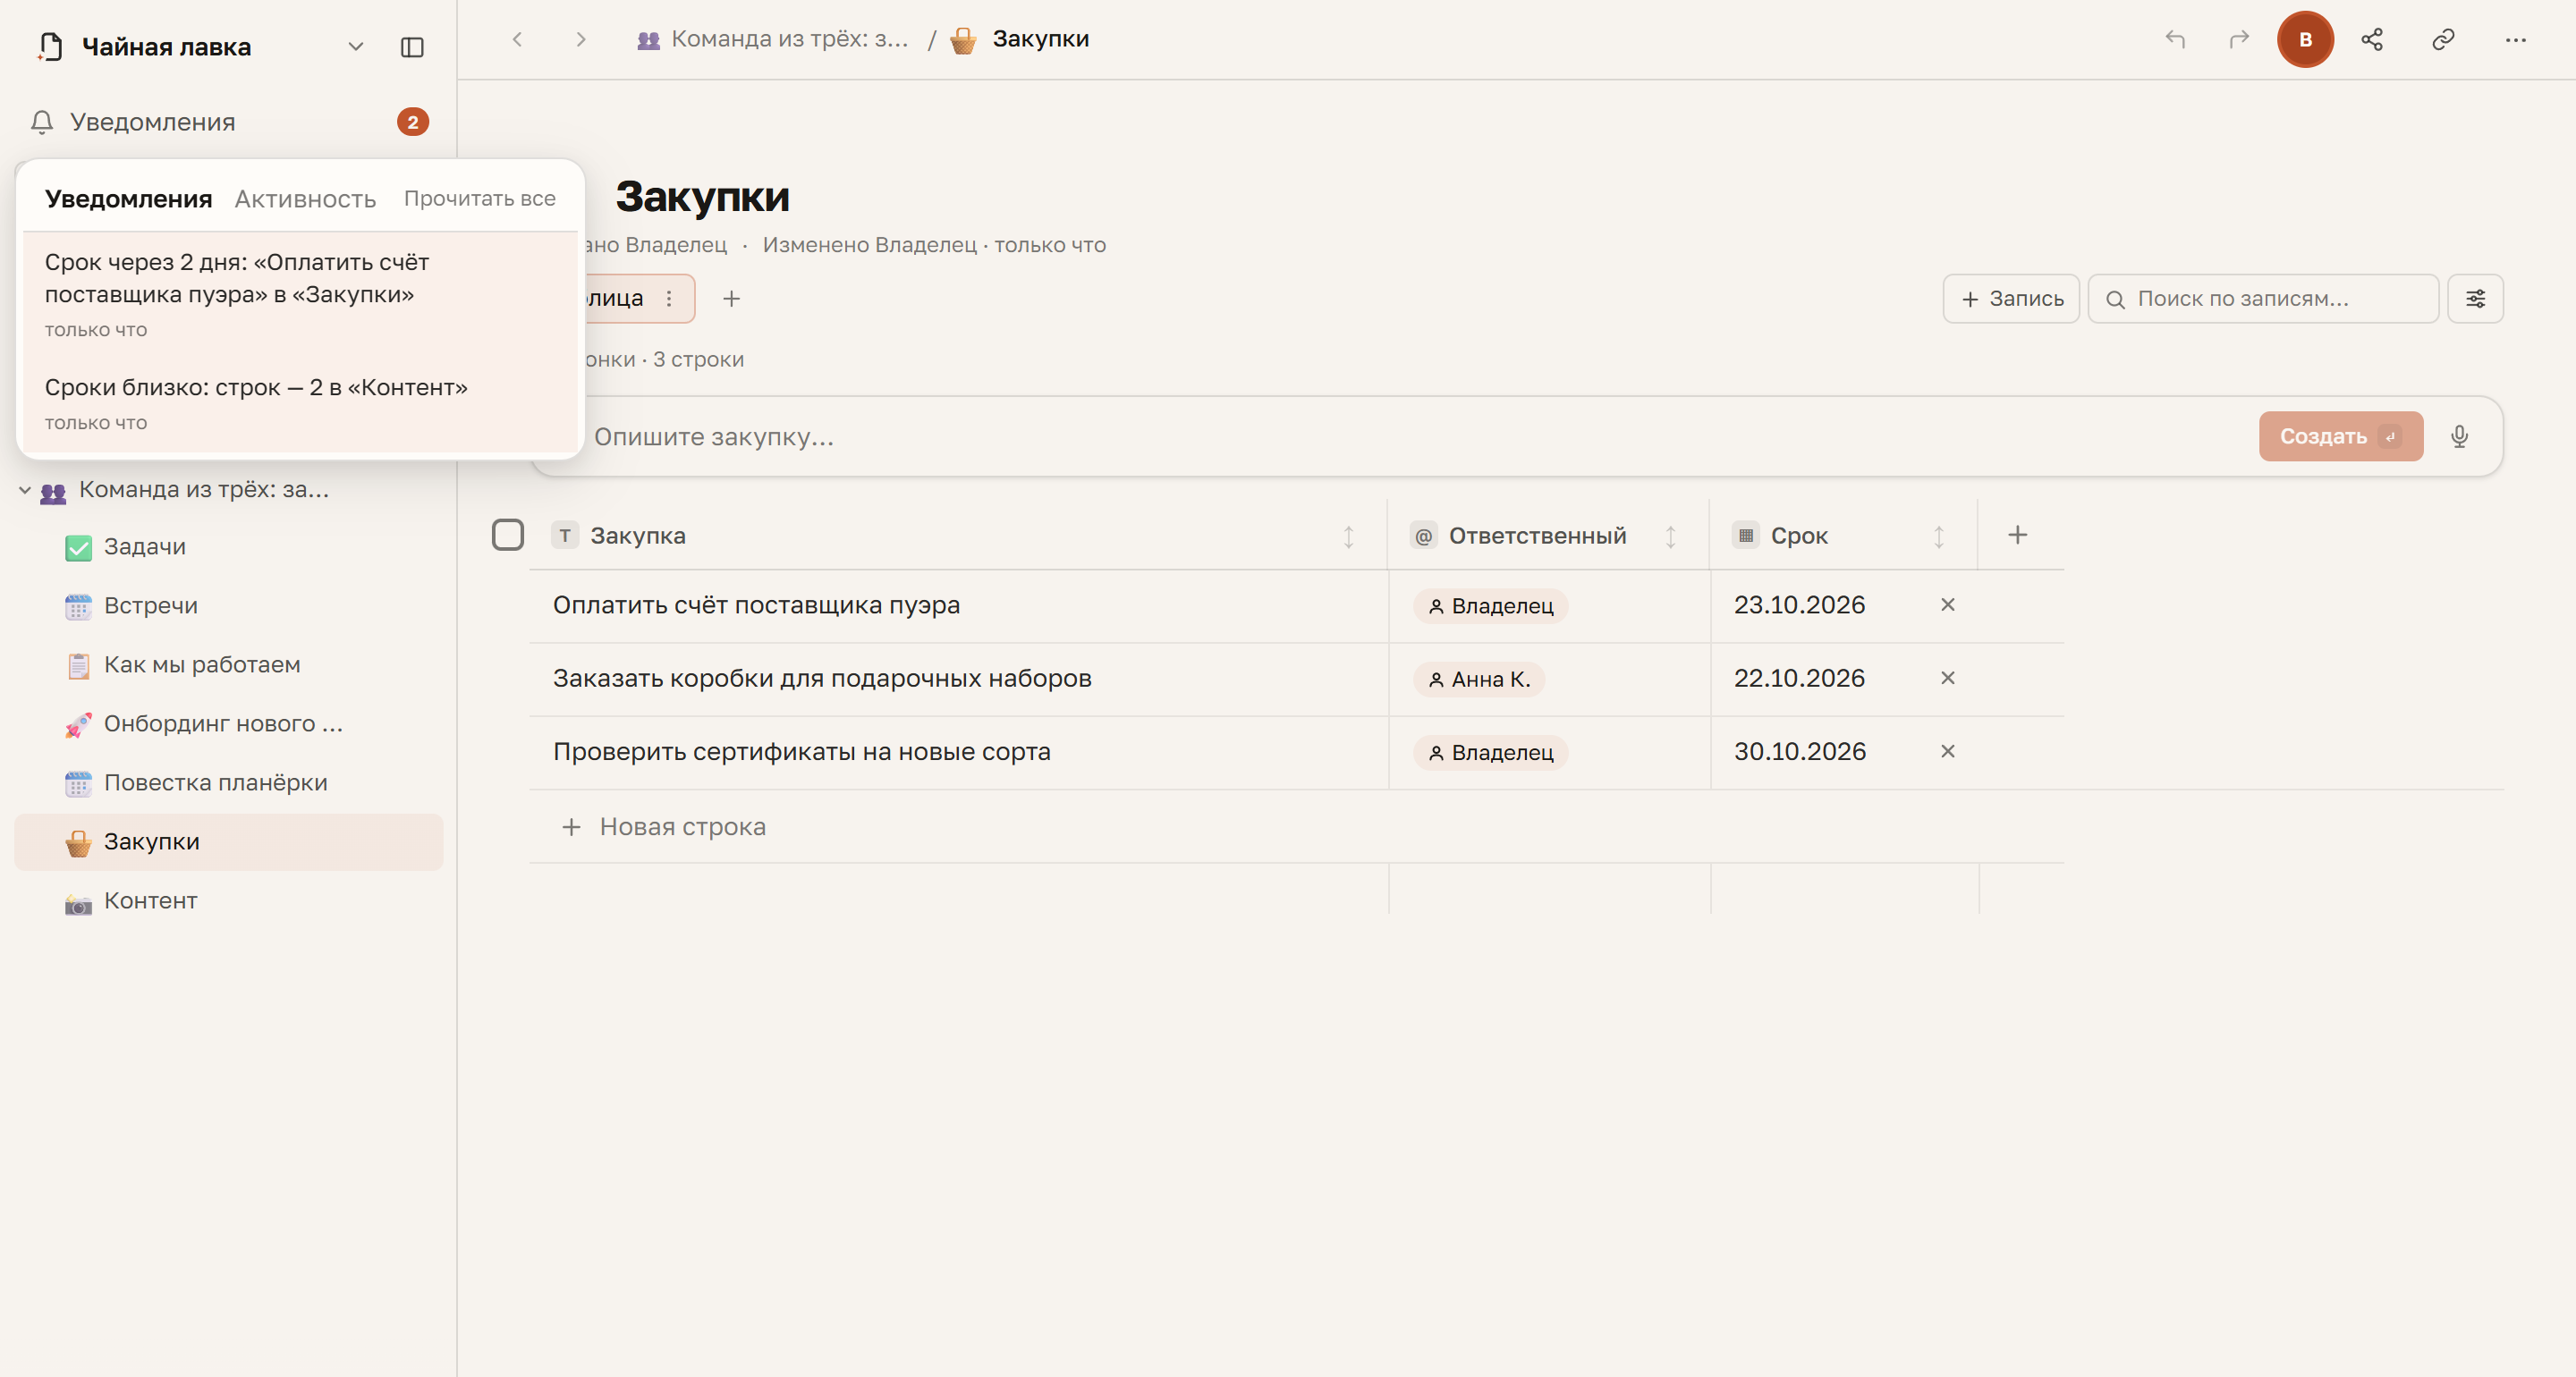Toggle the select-all rows checkbox
Screen dimensions: 2576x1377
pos(508,535)
